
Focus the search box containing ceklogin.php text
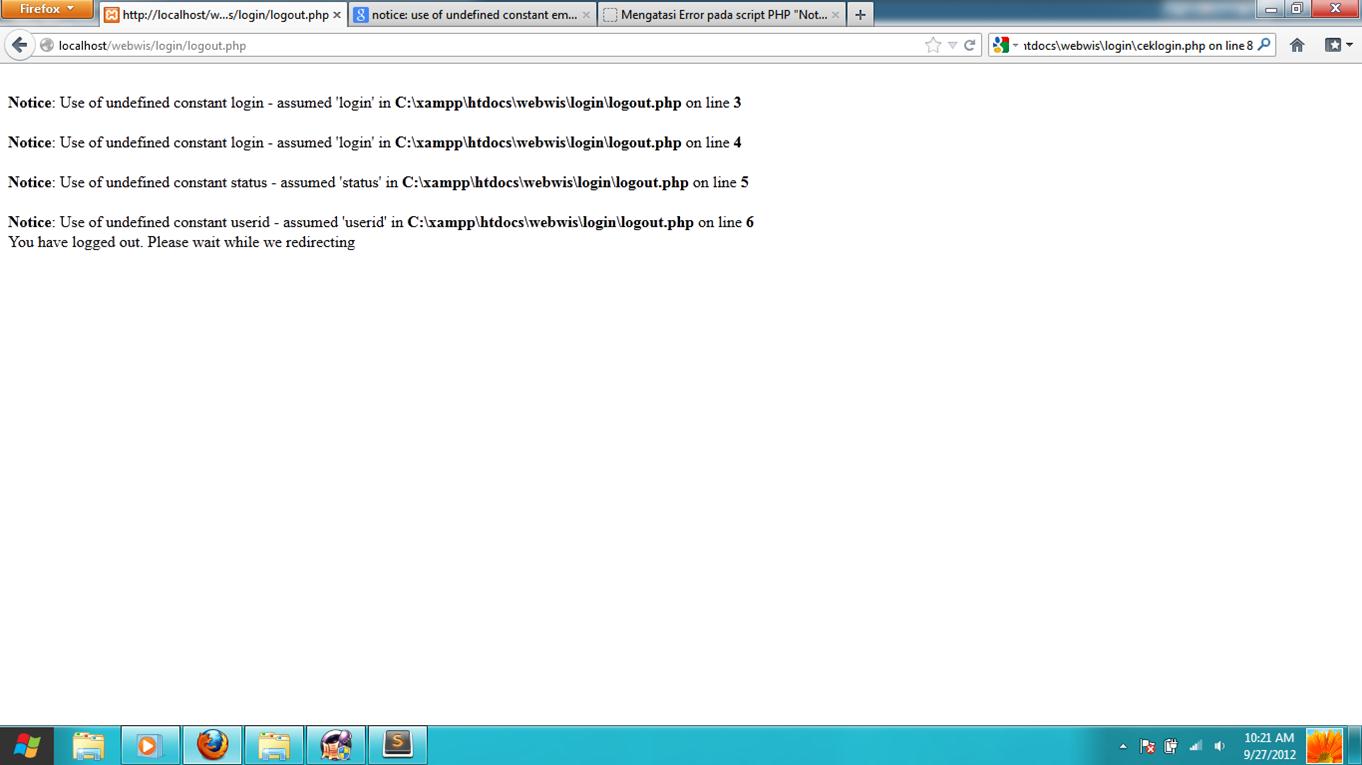pyautogui.click(x=1138, y=45)
